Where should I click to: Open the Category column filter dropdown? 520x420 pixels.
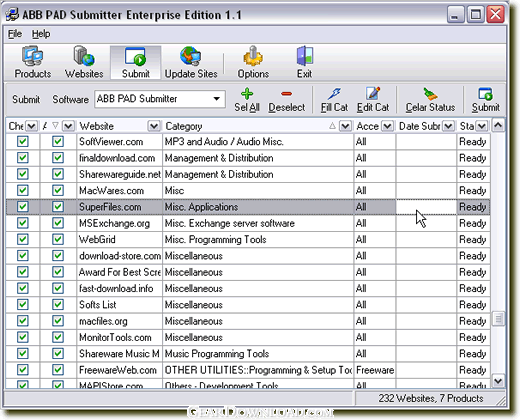click(345, 126)
